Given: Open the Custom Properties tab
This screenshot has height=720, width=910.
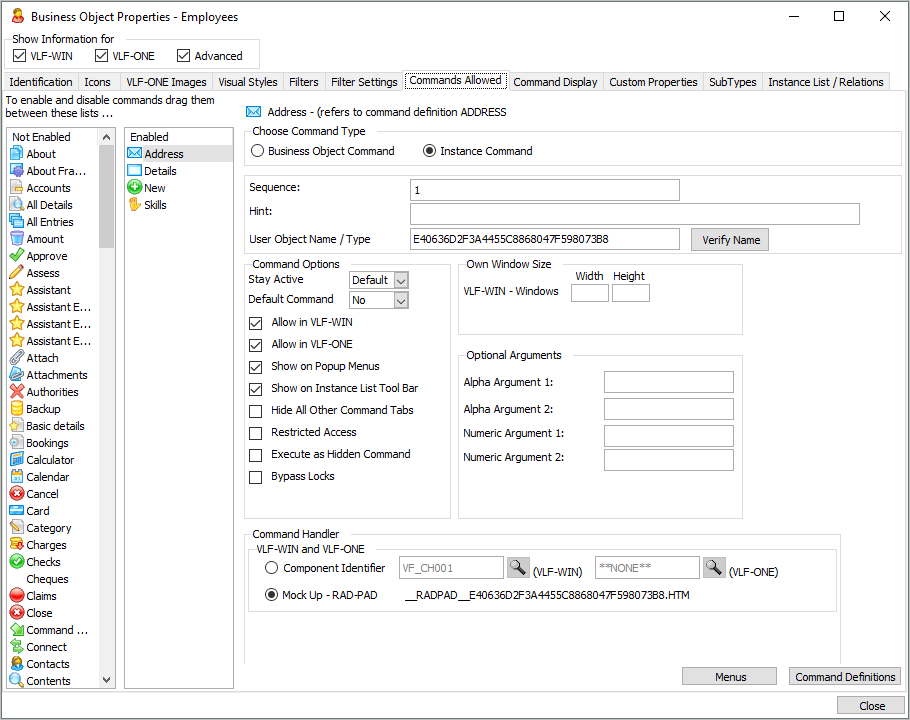Looking at the screenshot, I should coord(653,82).
